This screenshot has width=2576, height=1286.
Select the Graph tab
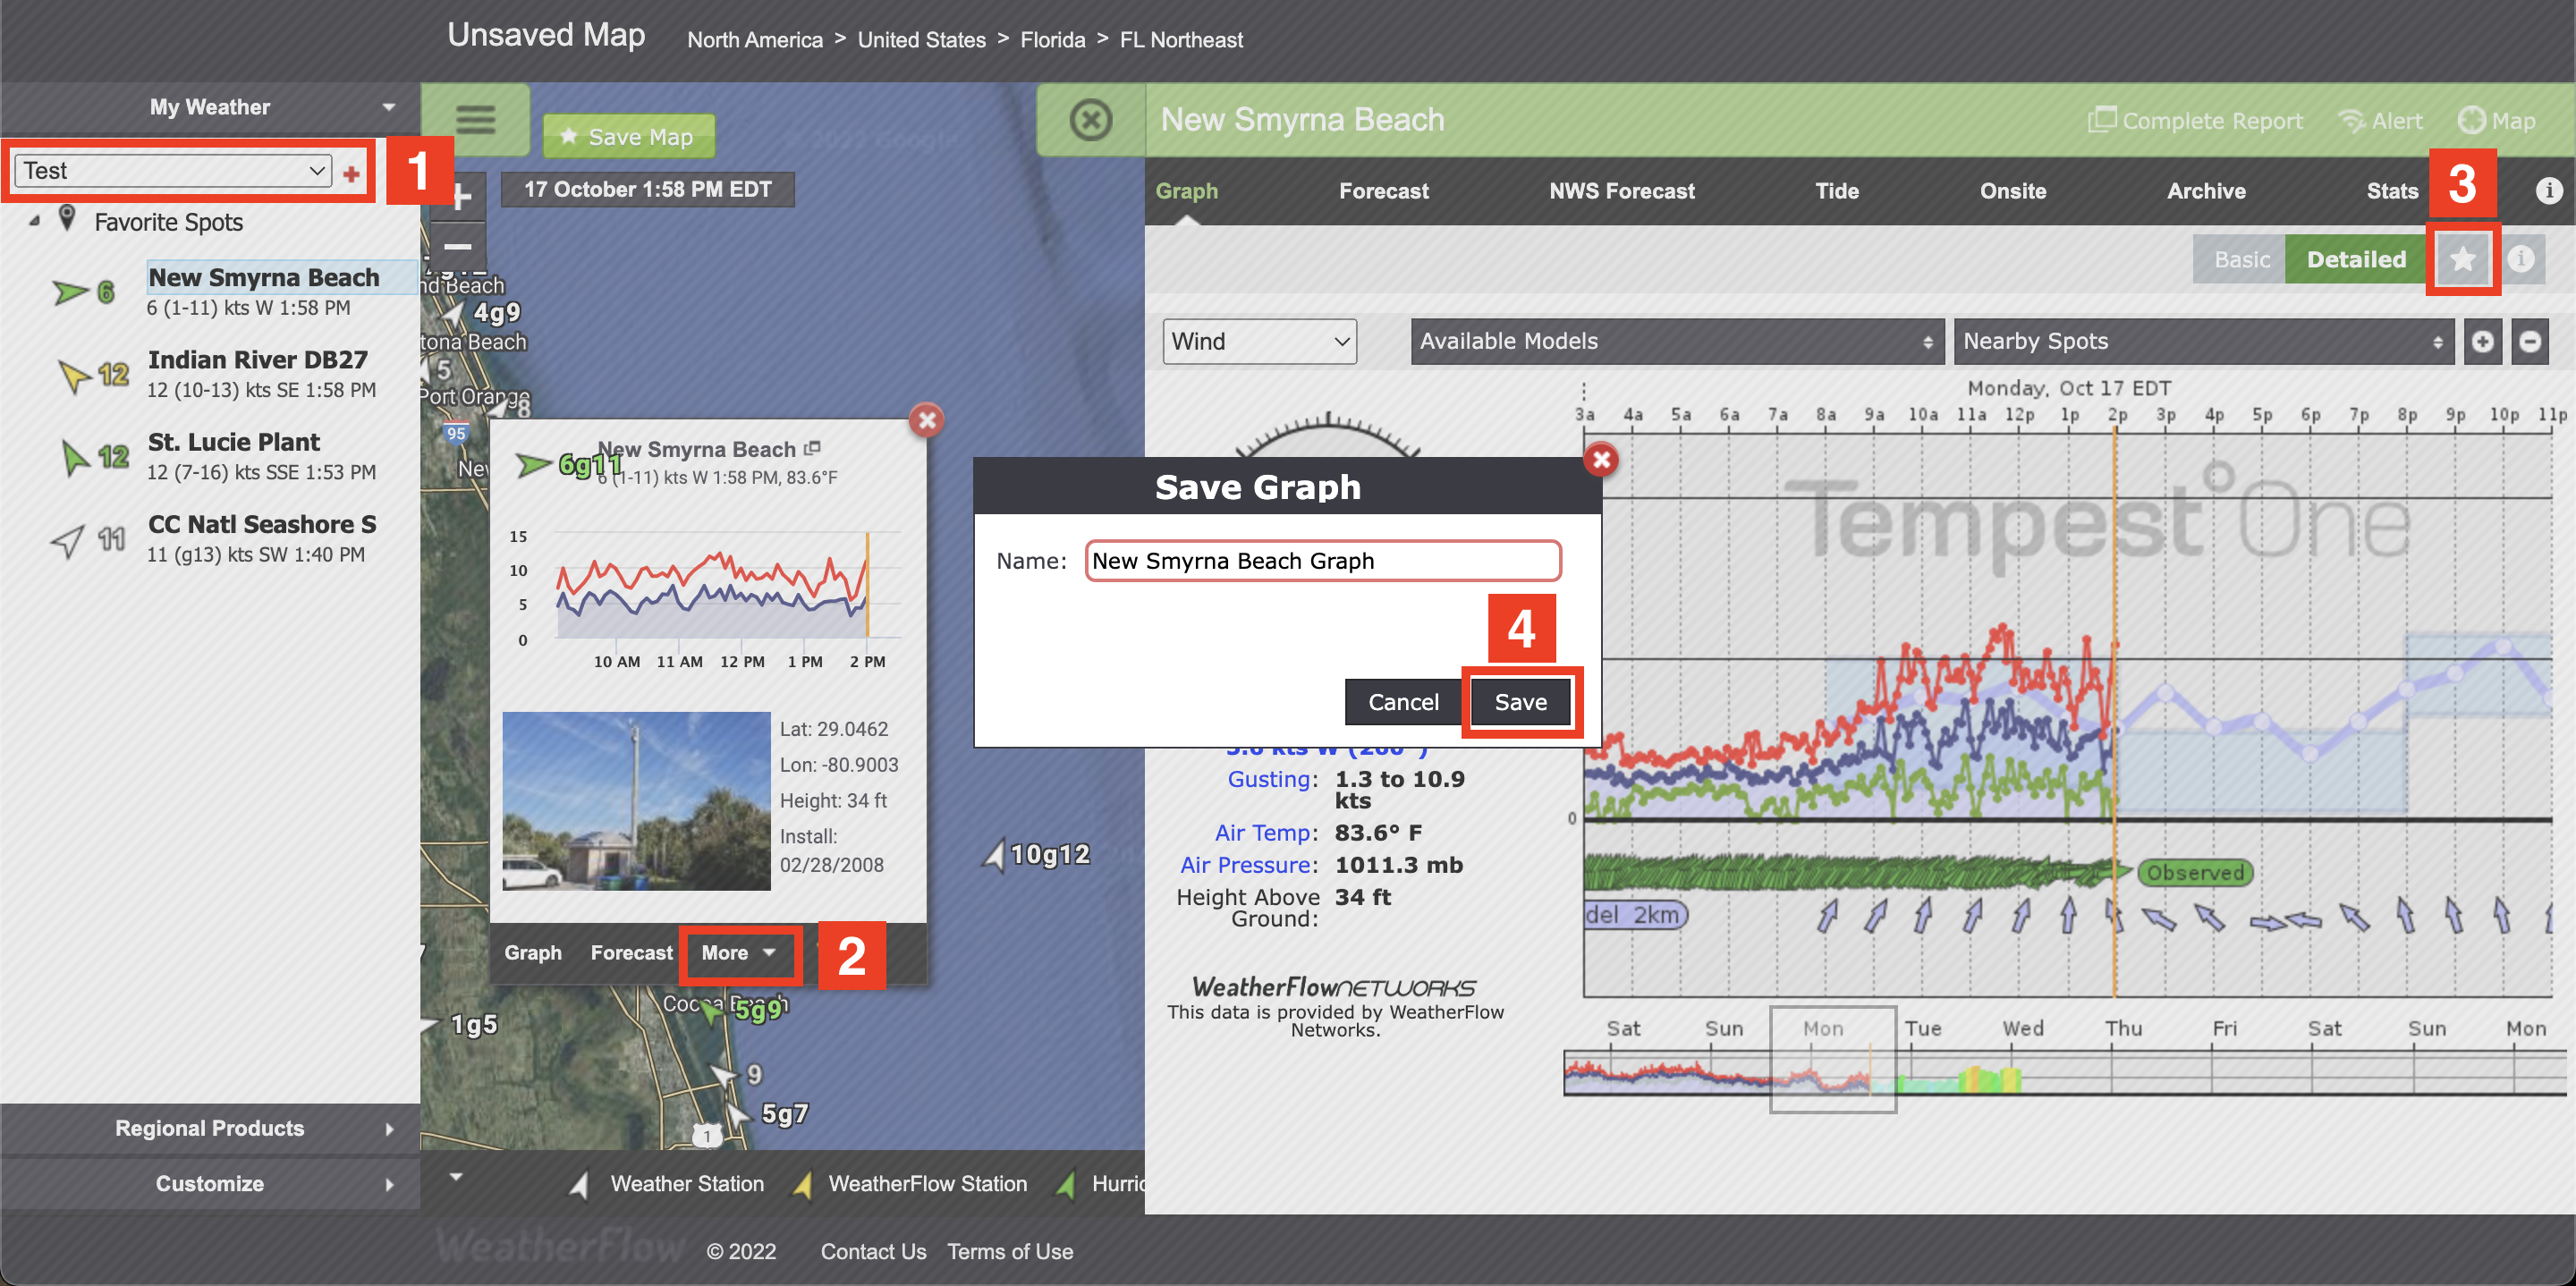coord(1186,191)
